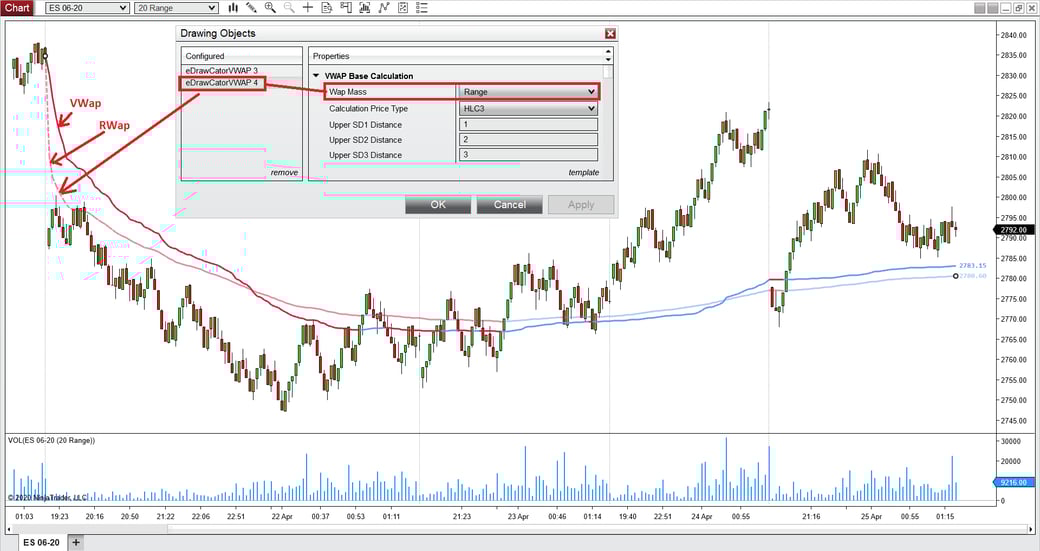Click the 2840.00 price axis label
The height and width of the screenshot is (551, 1040).
pyautogui.click(x=1013, y=34)
